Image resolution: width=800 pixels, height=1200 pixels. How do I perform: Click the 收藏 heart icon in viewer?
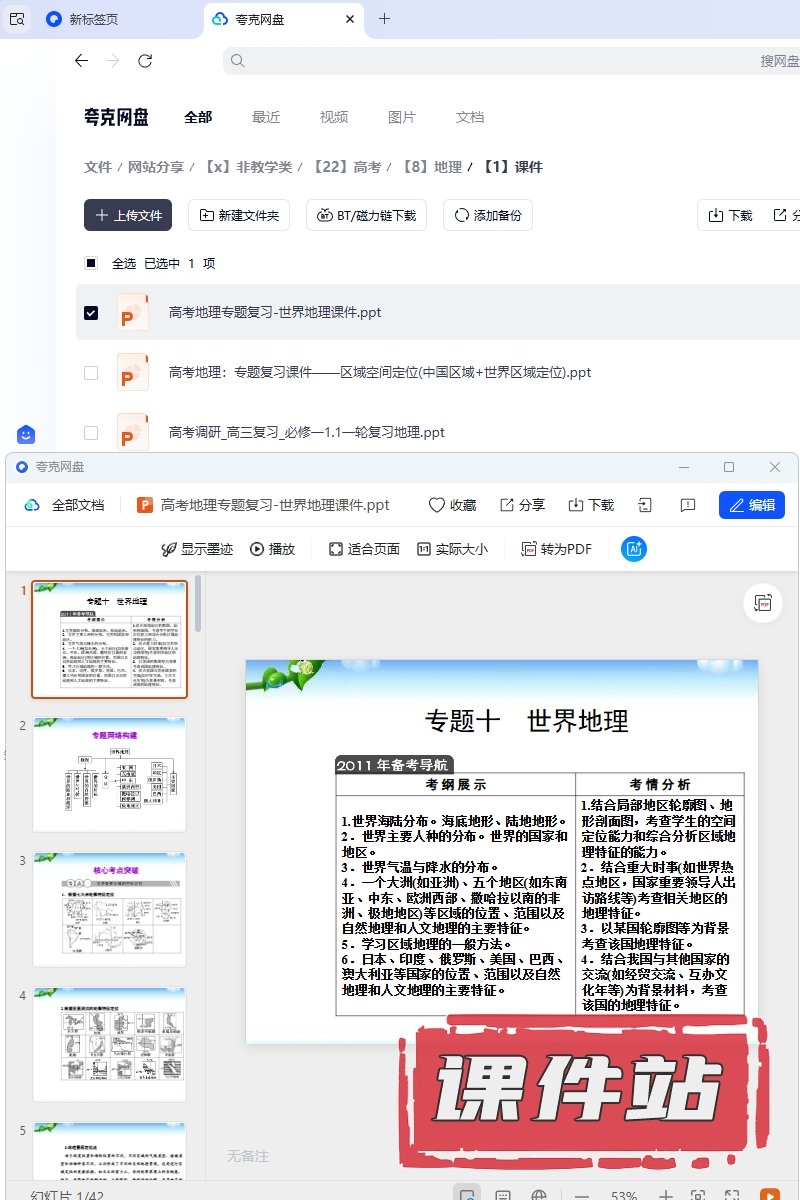(437, 505)
